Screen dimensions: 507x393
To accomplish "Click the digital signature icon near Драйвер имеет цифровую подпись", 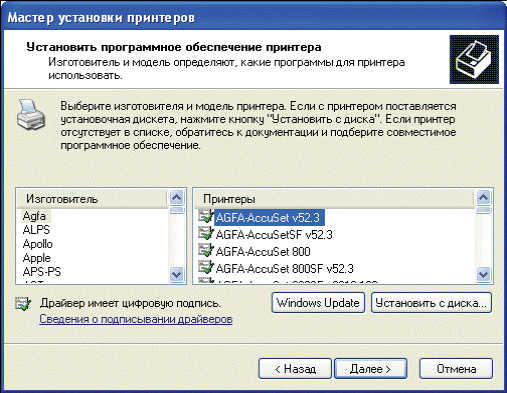I will 23,304.
